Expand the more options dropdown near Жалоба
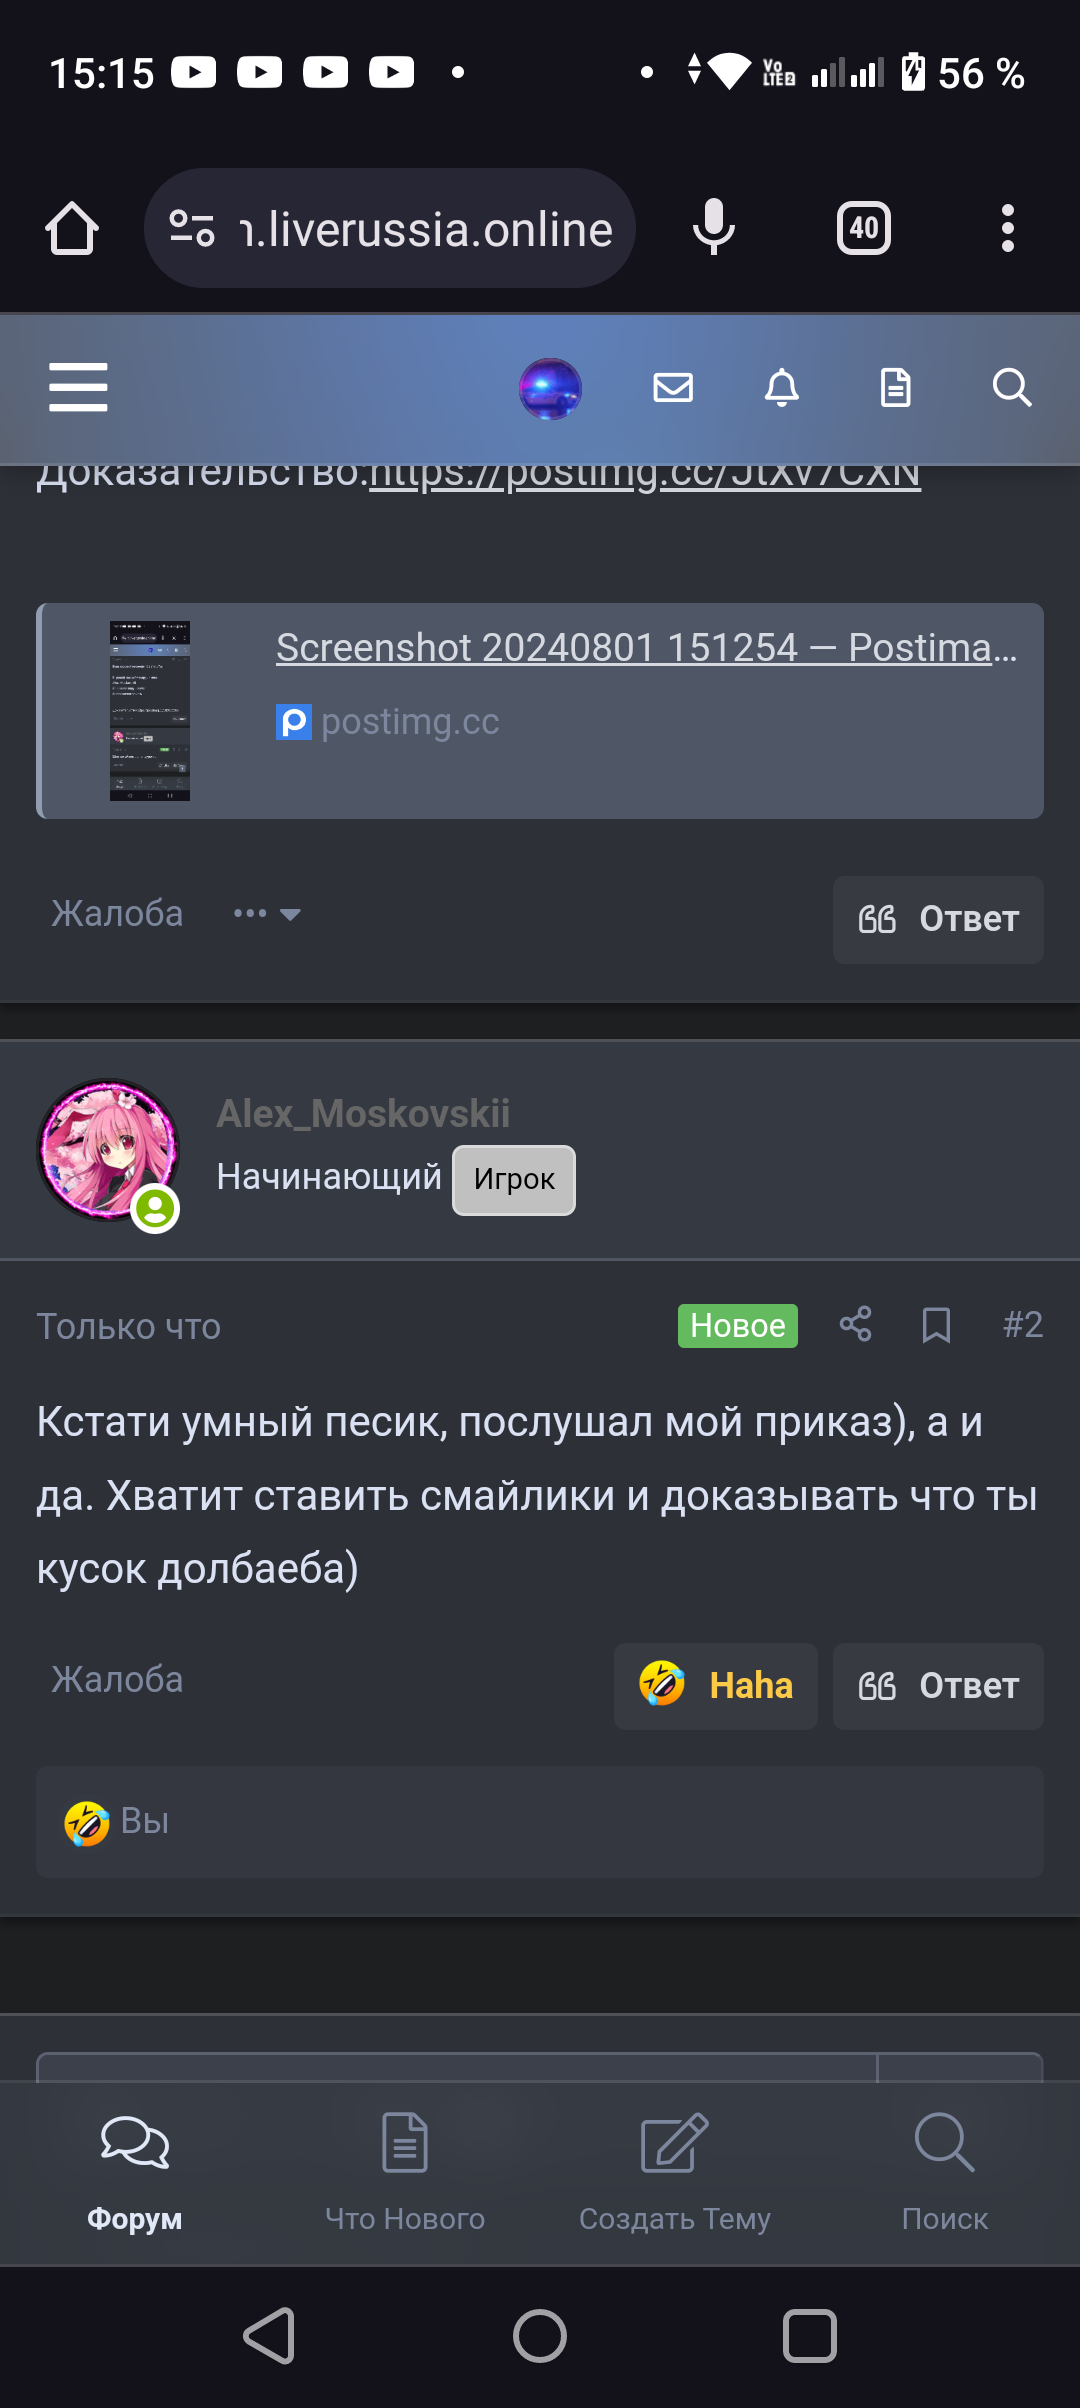 pos(266,914)
